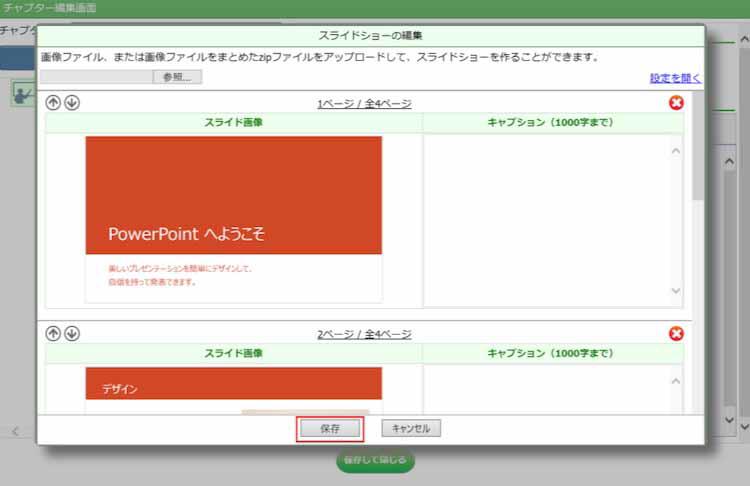Click the left arrow in background window
Viewport: 750px width, 486px height.
coord(15,431)
